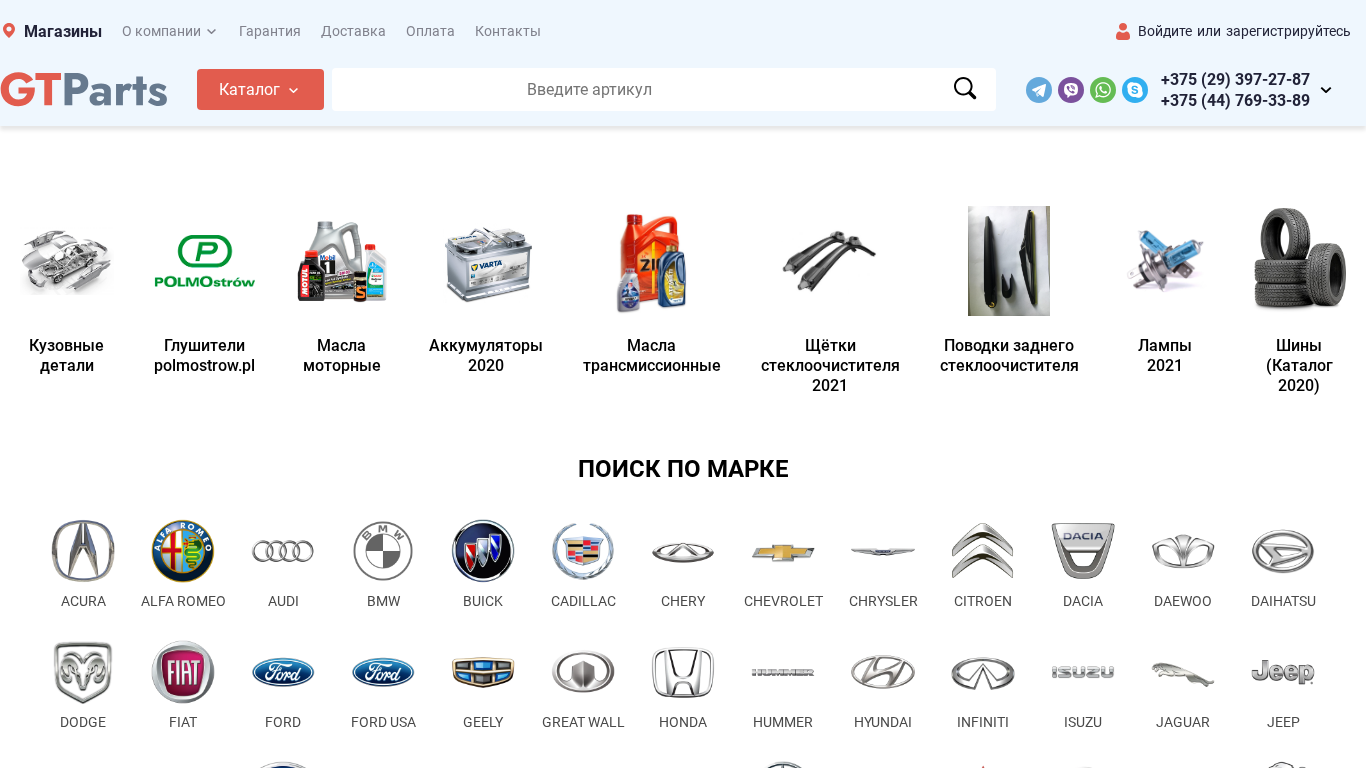
Task: Select the Chrysler wings logo
Action: 883,551
